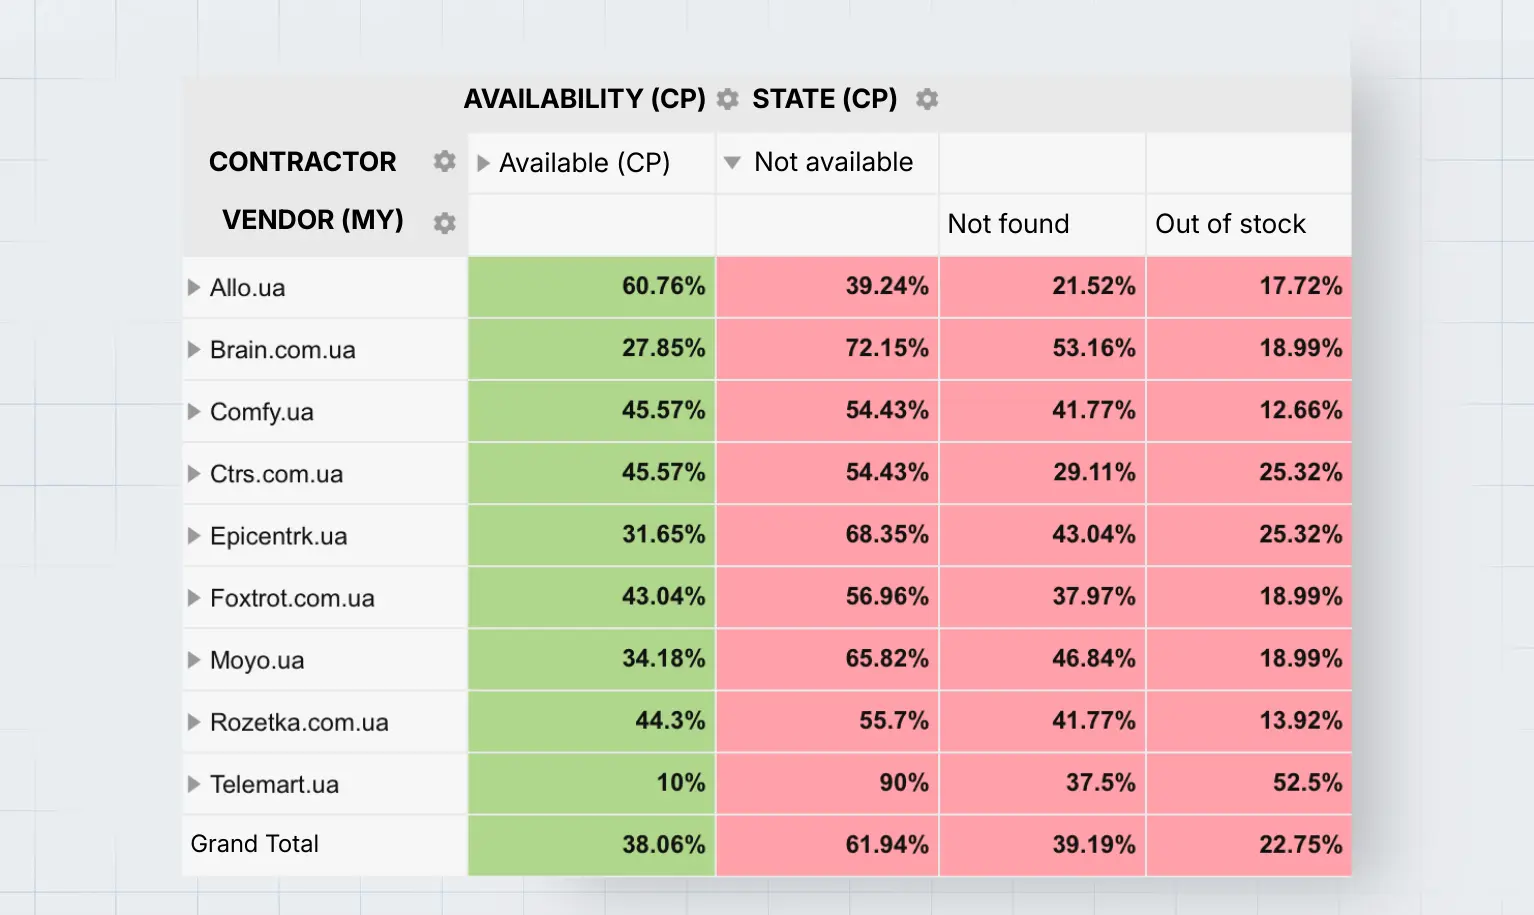Expand the Available (CP) column group
1534x915 pixels.
482,162
